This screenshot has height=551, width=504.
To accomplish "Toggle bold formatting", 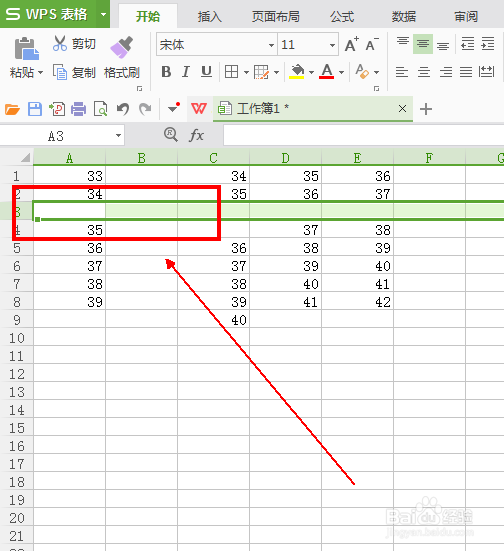I will click(166, 72).
